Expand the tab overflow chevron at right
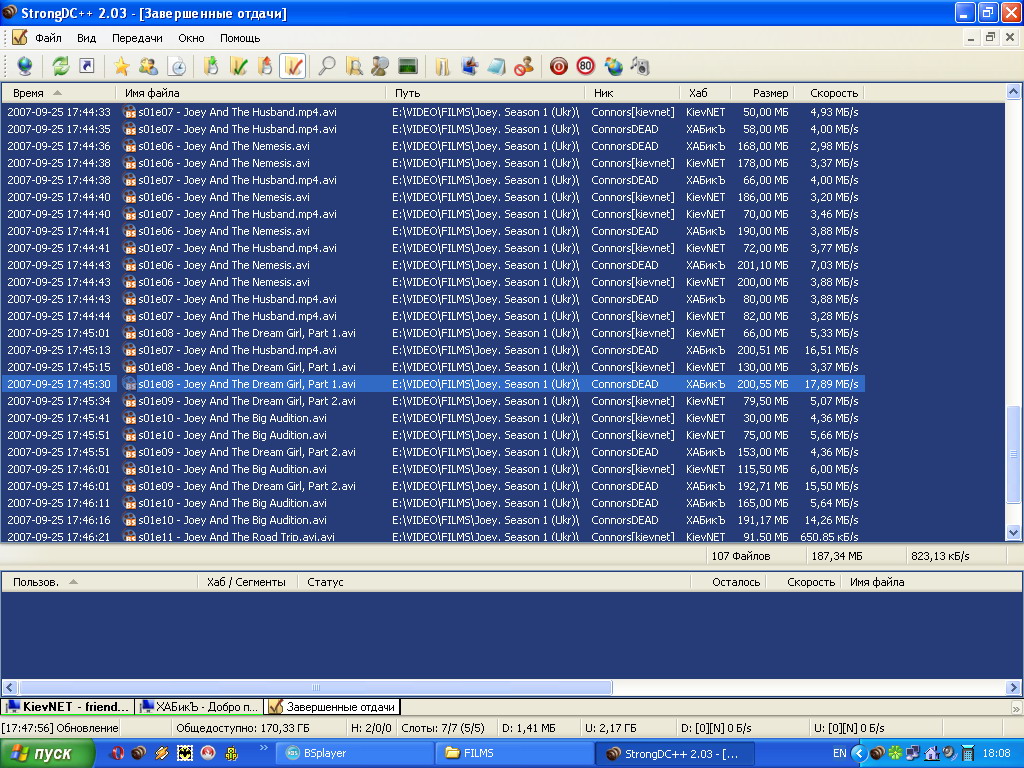The height and width of the screenshot is (768, 1024). point(1016,707)
